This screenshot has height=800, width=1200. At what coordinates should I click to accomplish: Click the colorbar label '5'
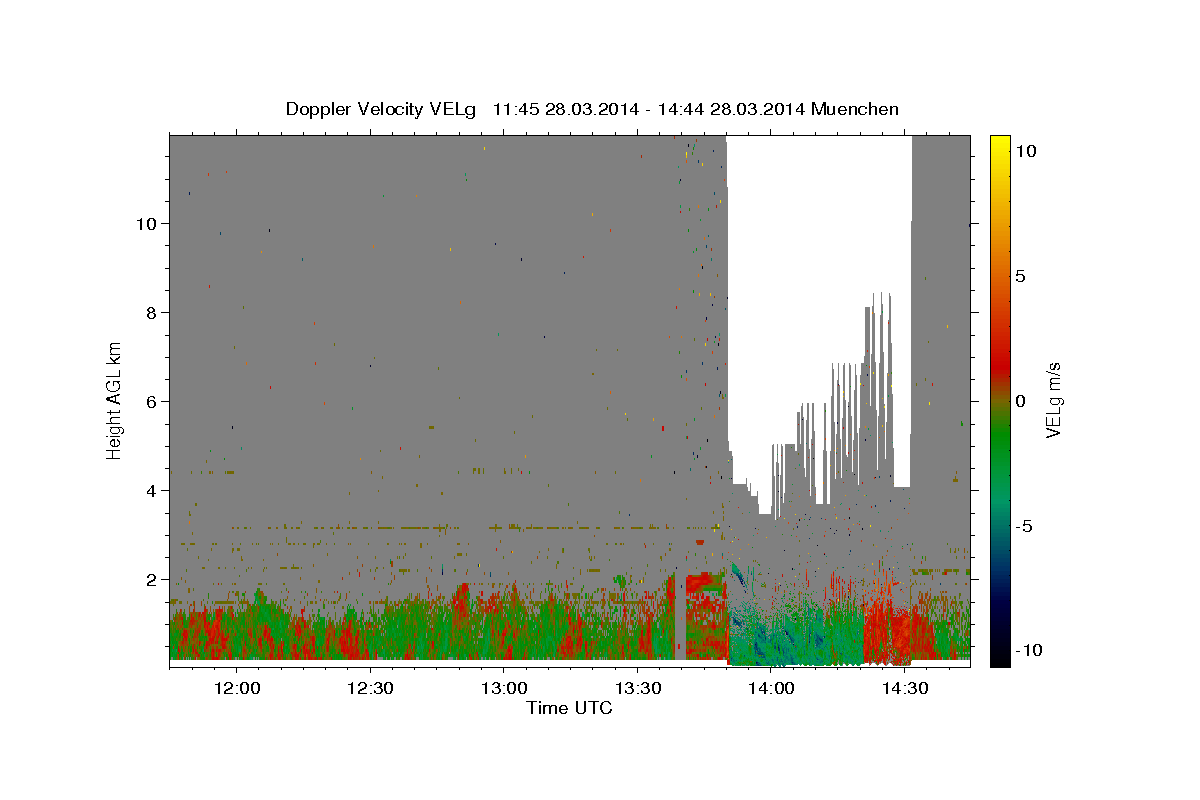point(1020,276)
